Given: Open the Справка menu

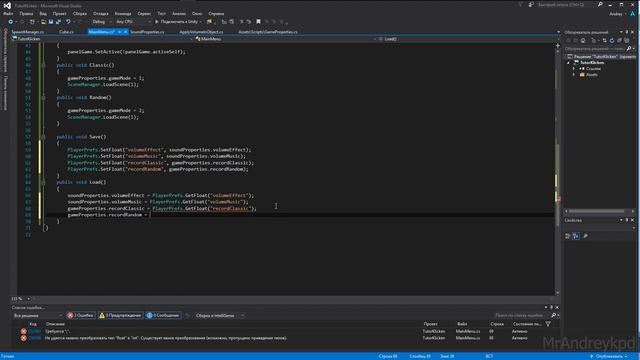Looking at the screenshot, I should [x=216, y=14].
